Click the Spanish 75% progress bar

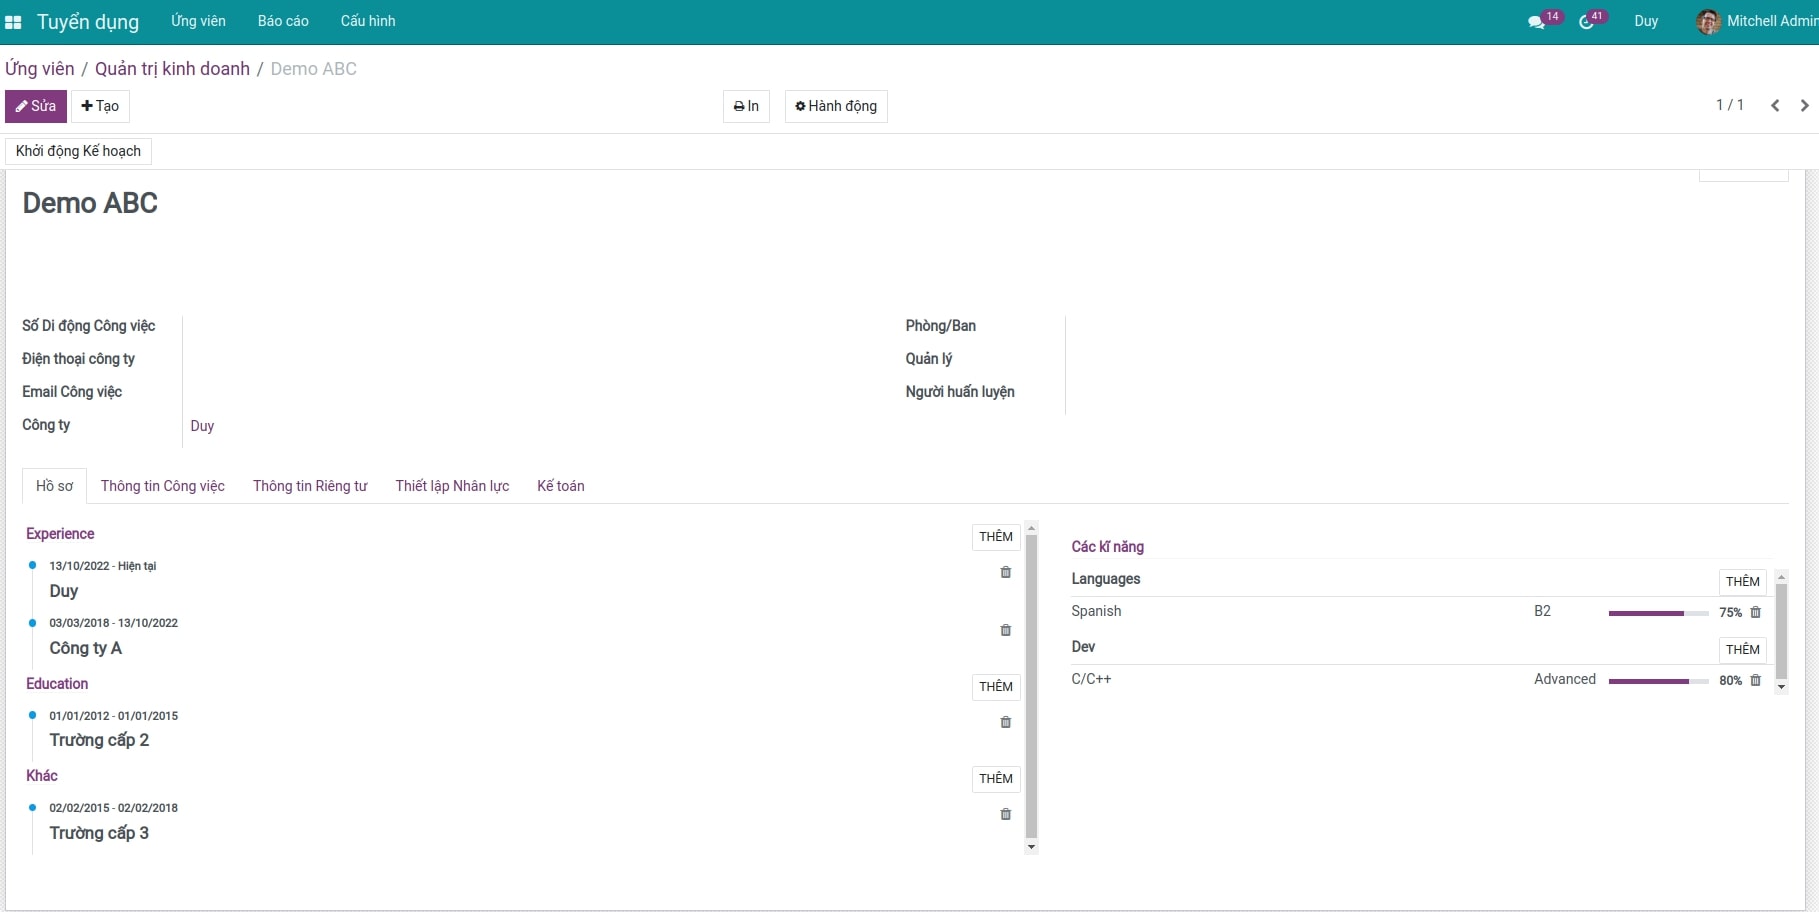click(1657, 613)
